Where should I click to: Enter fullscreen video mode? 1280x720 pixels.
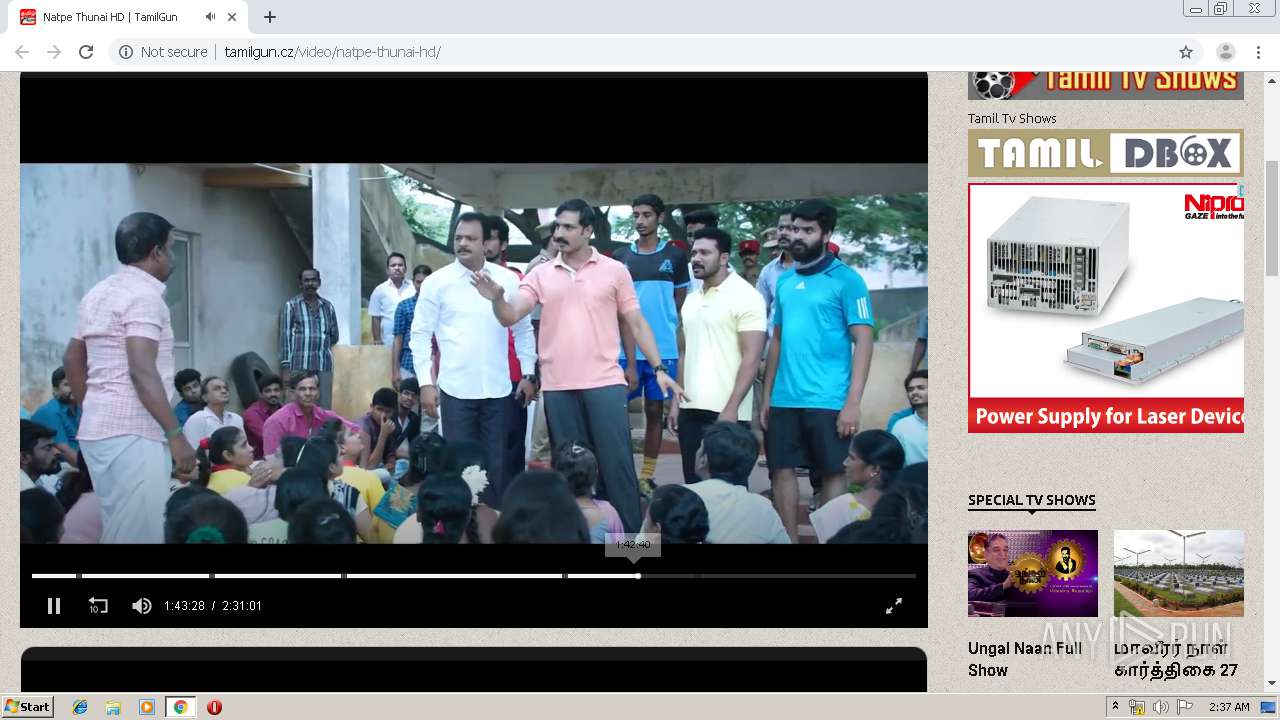(894, 605)
